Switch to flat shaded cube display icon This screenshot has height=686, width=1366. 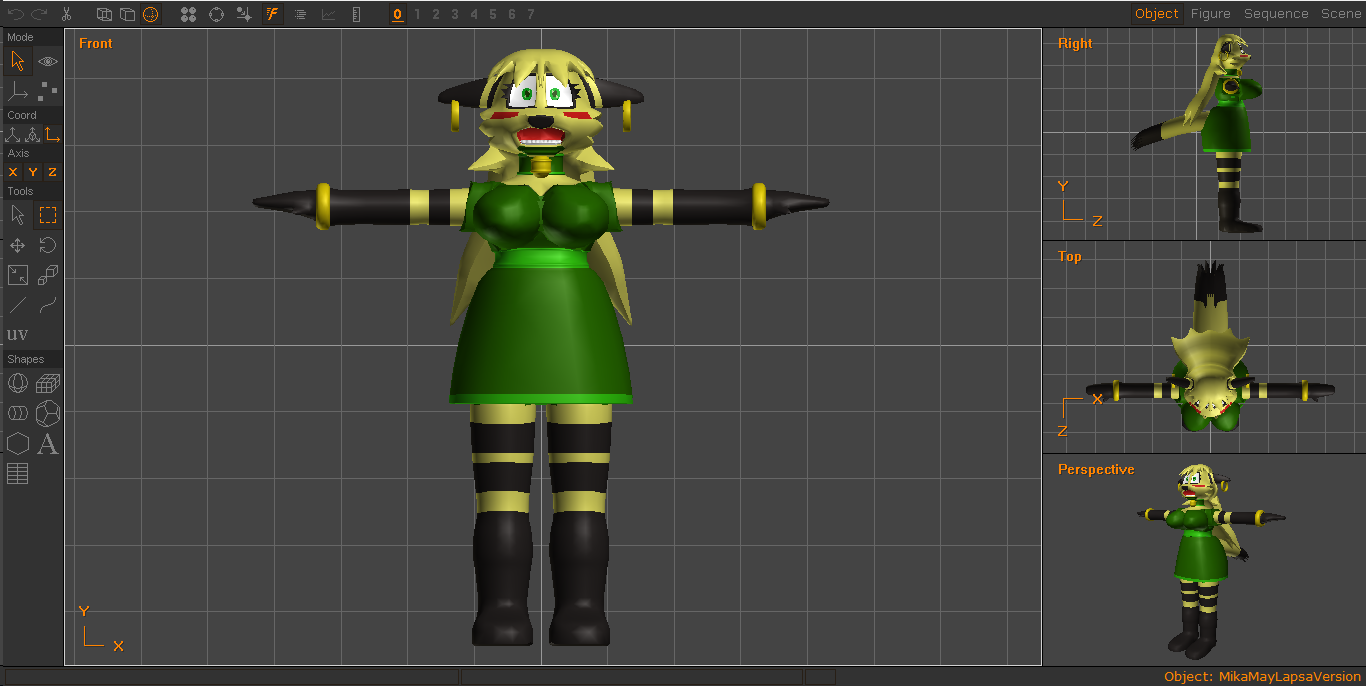[127, 14]
